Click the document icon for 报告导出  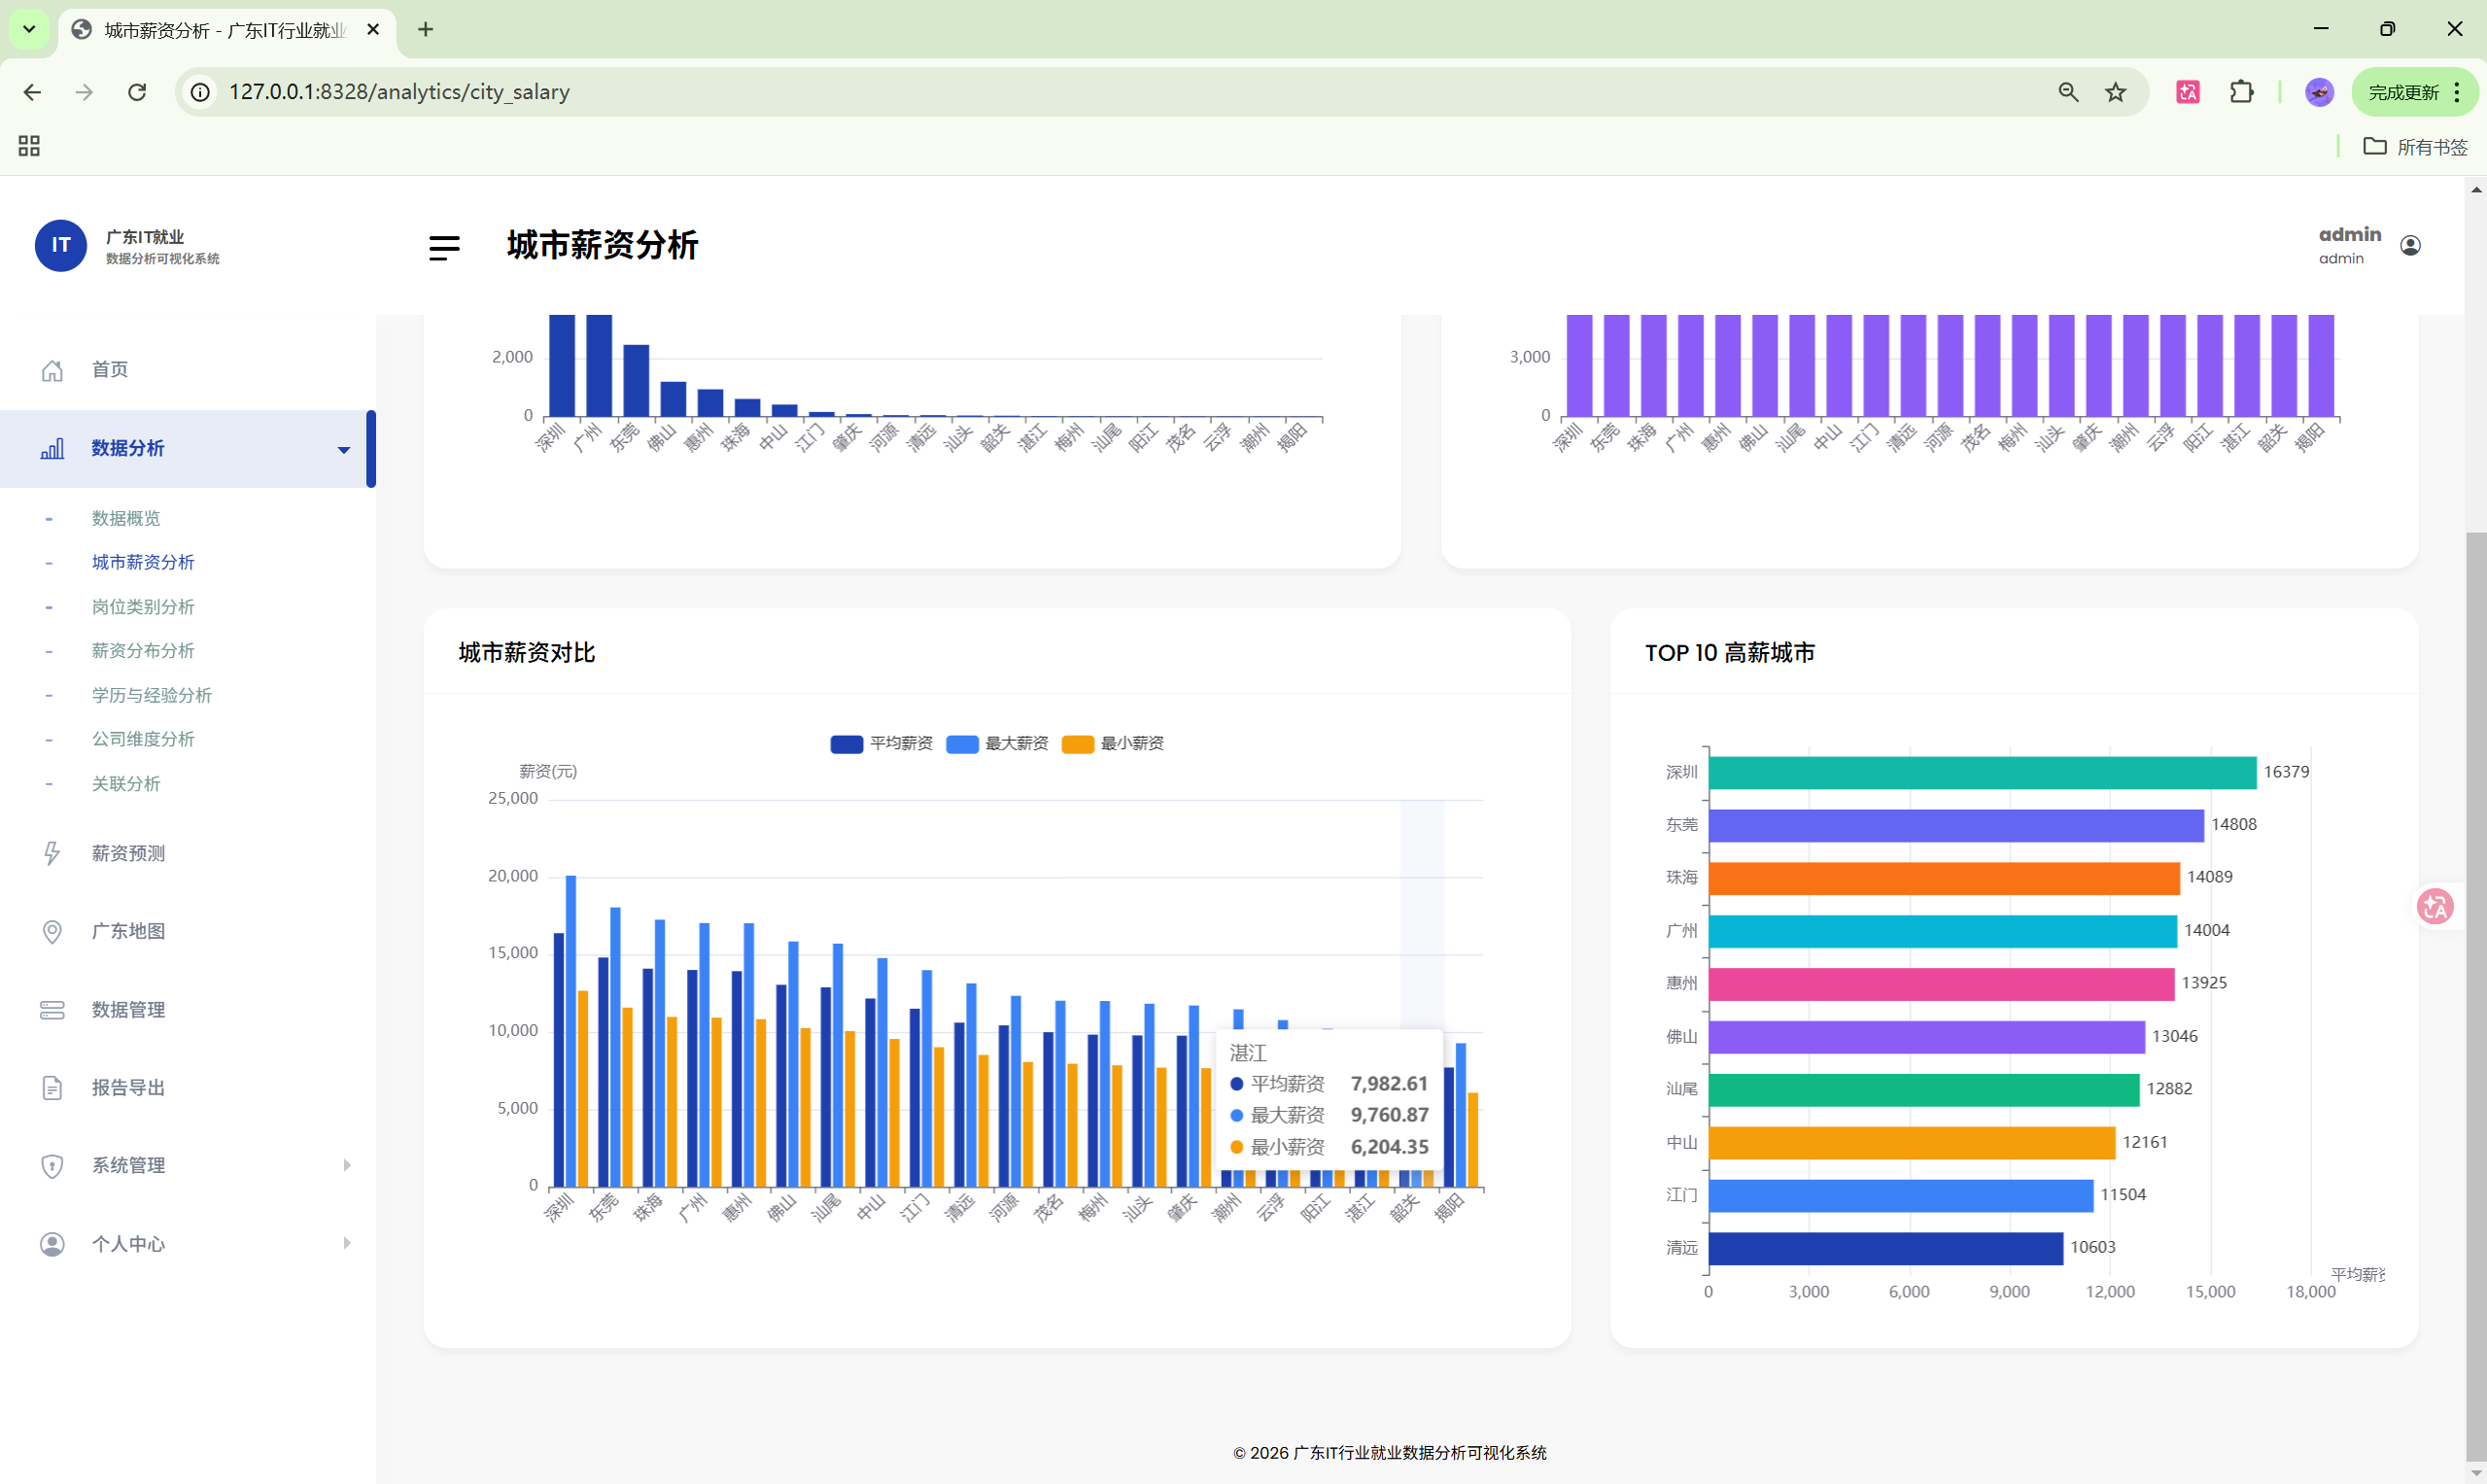(52, 1088)
